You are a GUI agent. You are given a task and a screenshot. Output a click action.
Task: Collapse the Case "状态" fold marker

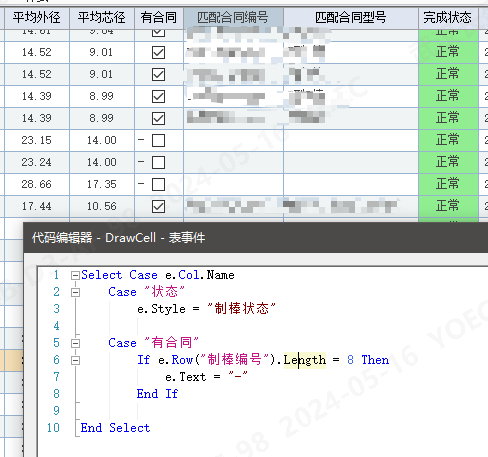click(75, 292)
